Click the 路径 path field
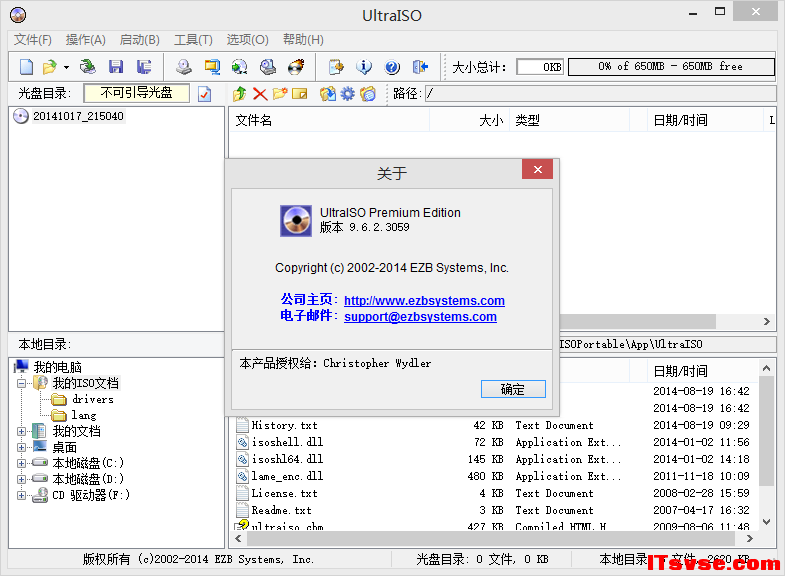This screenshot has height=576, width=785. pos(600,93)
